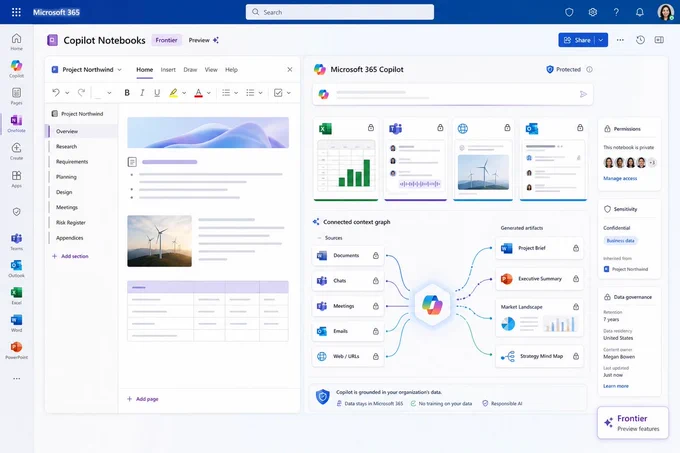Collapse the Sources group
680x453 pixels.
click(x=320, y=238)
